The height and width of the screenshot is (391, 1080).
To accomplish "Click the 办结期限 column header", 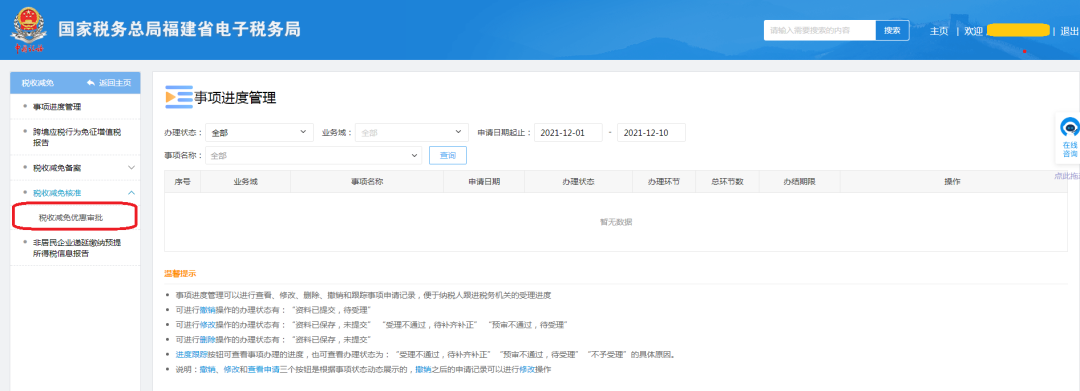I will coord(799,182).
